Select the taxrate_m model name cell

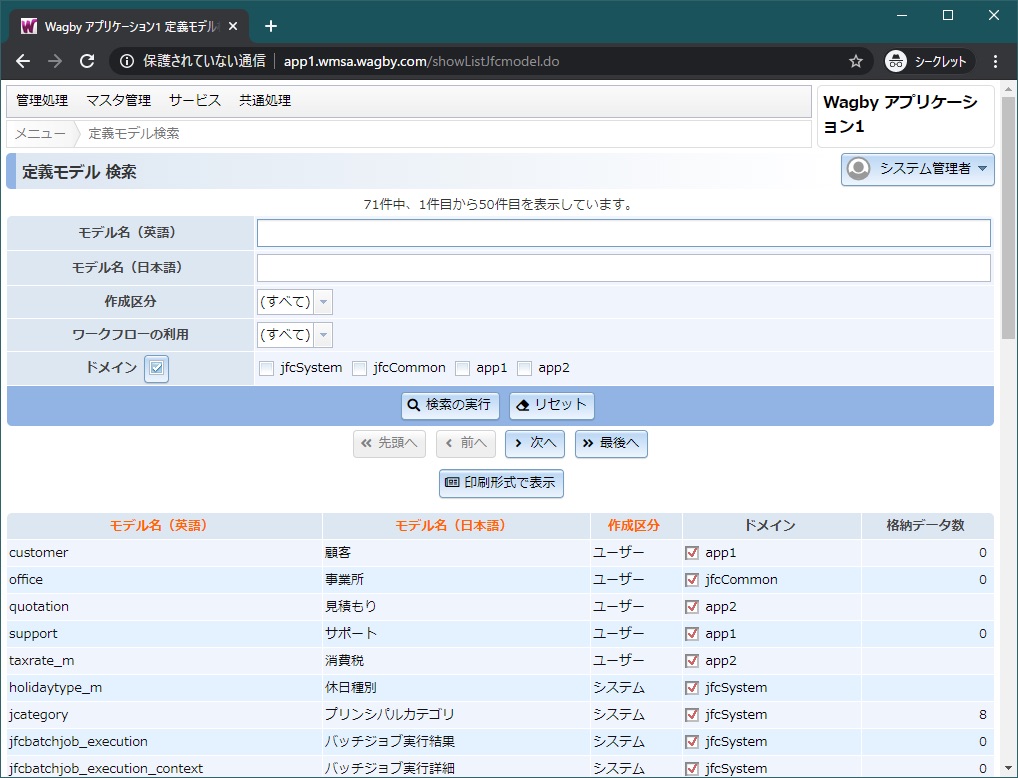[x=164, y=660]
